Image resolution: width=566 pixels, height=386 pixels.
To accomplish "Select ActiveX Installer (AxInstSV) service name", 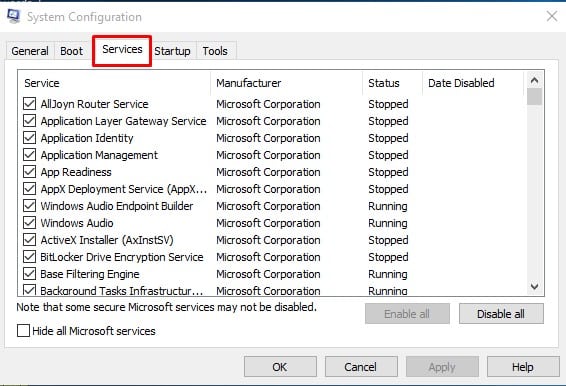I will pyautogui.click(x=107, y=240).
